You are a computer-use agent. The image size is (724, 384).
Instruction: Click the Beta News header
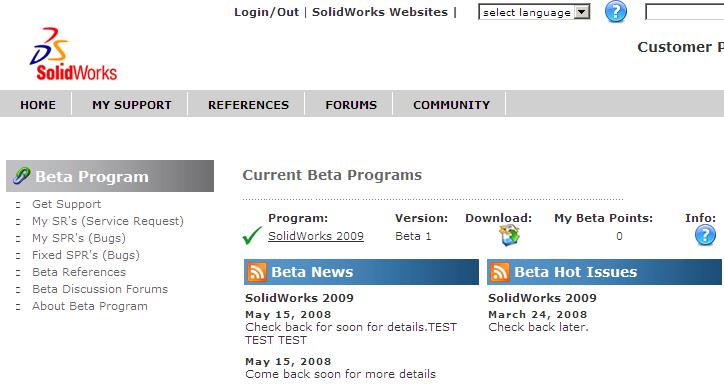(361, 272)
